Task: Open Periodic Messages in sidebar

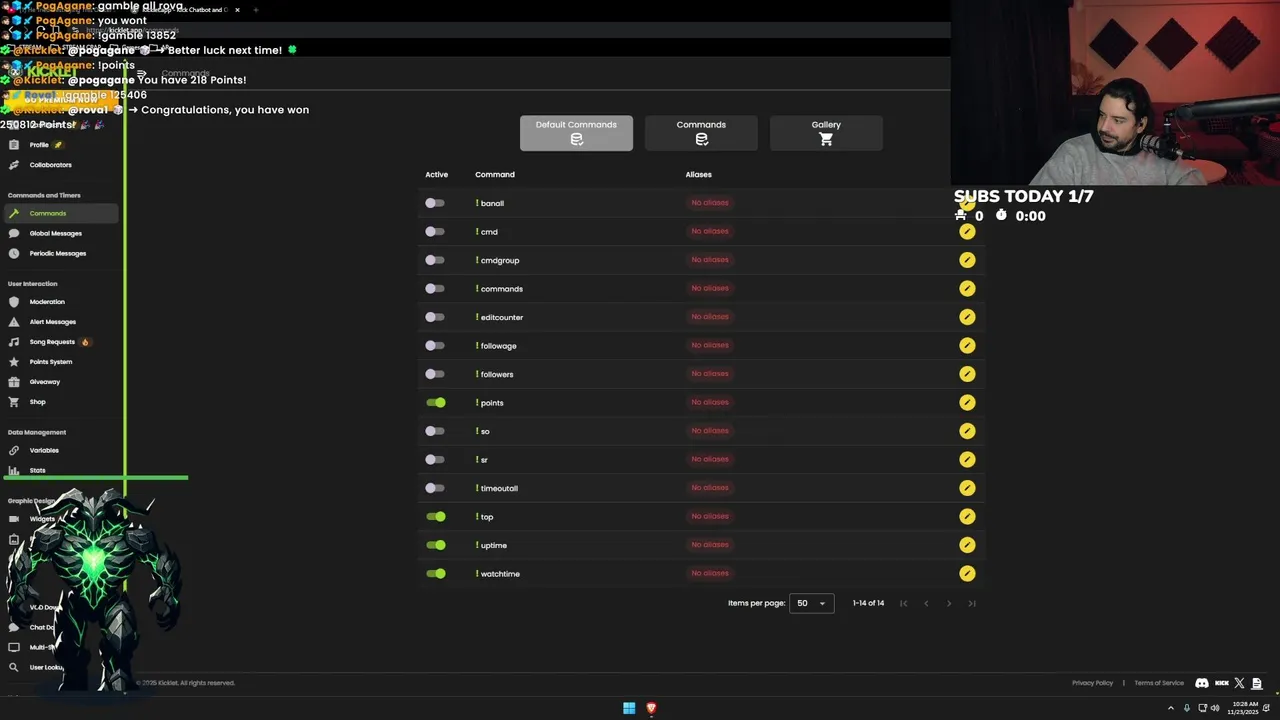Action: pyautogui.click(x=60, y=253)
